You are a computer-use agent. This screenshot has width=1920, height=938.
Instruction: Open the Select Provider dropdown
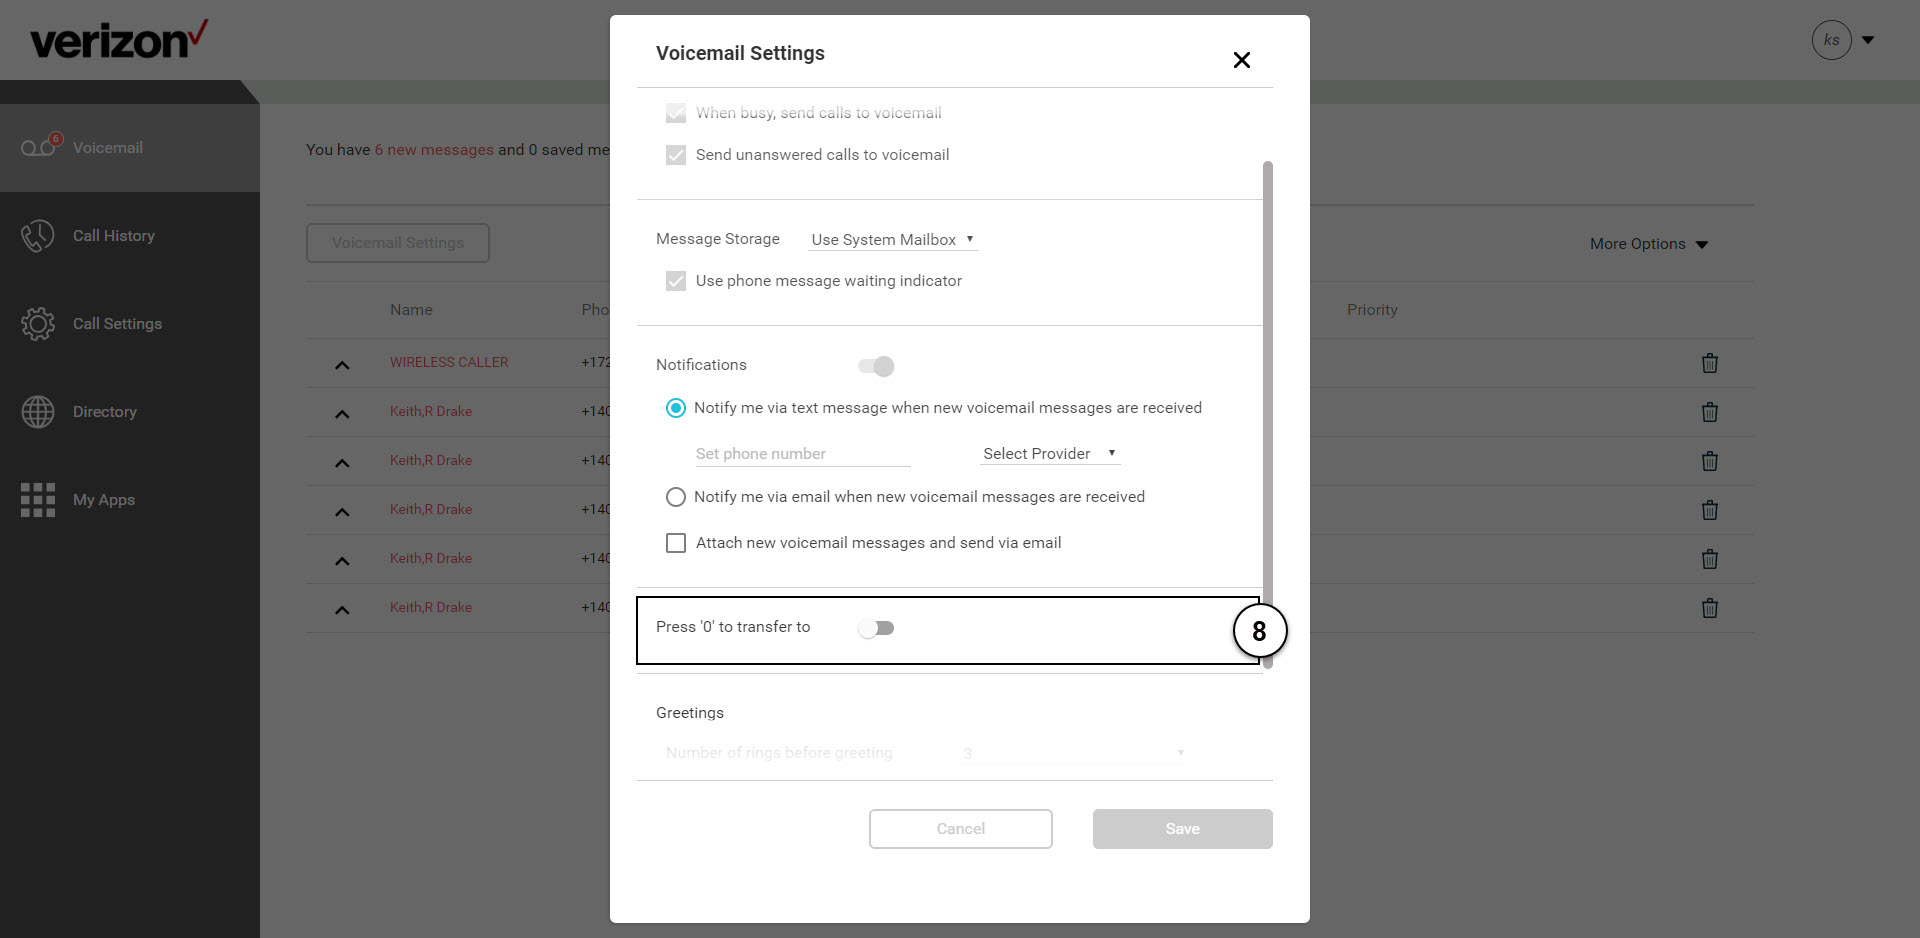1050,454
